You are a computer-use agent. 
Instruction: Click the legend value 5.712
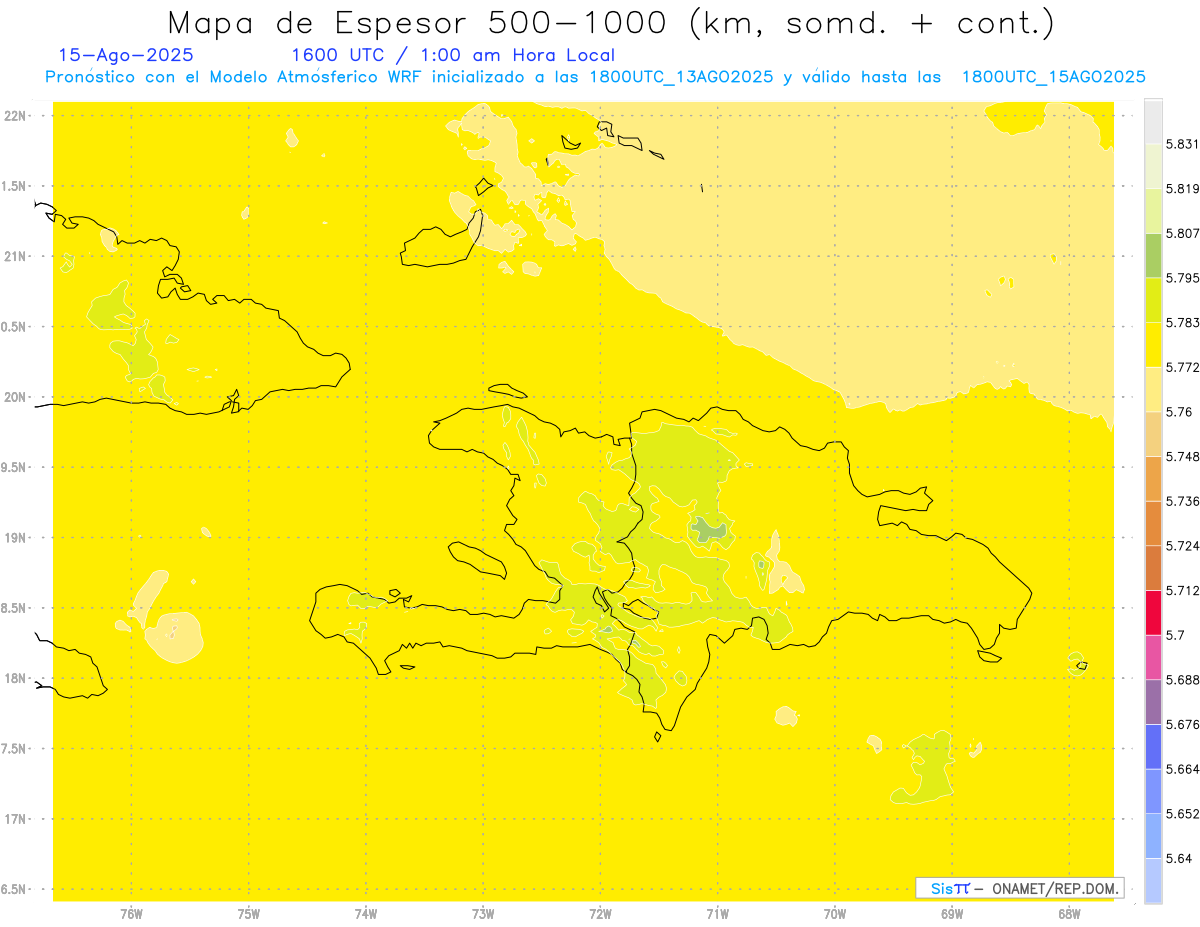1183,590
